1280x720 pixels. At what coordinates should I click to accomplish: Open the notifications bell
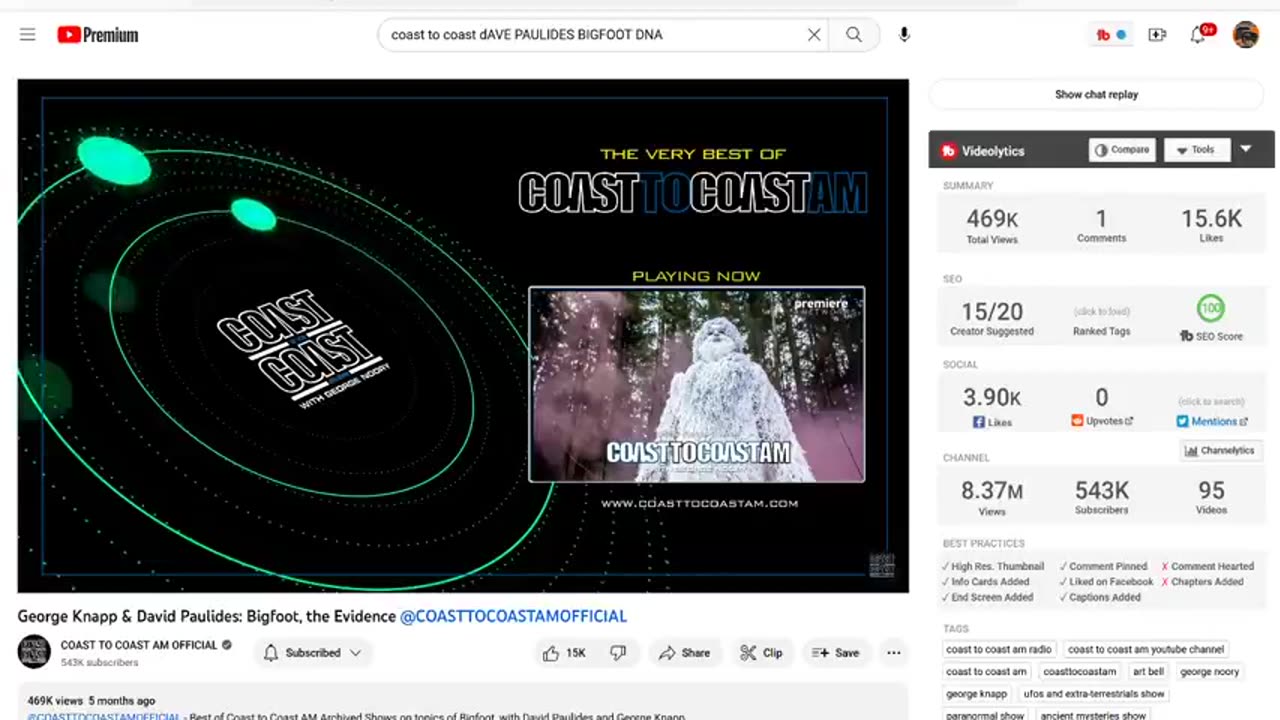(1198, 34)
